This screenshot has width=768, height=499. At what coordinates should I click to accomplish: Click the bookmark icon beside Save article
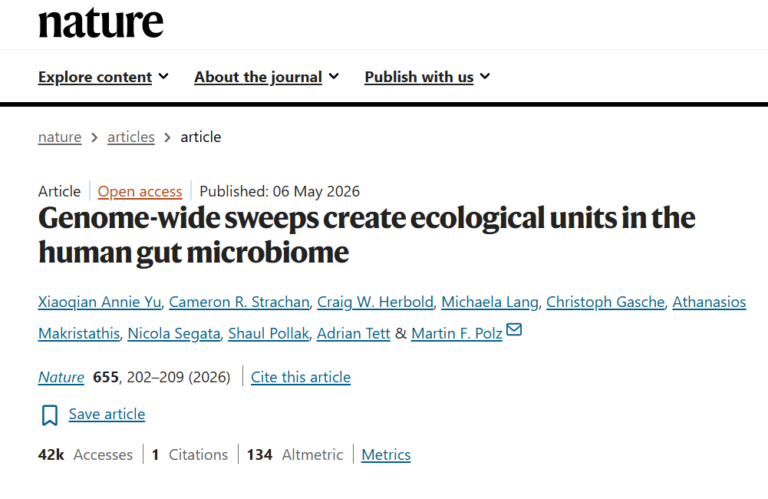(49, 415)
